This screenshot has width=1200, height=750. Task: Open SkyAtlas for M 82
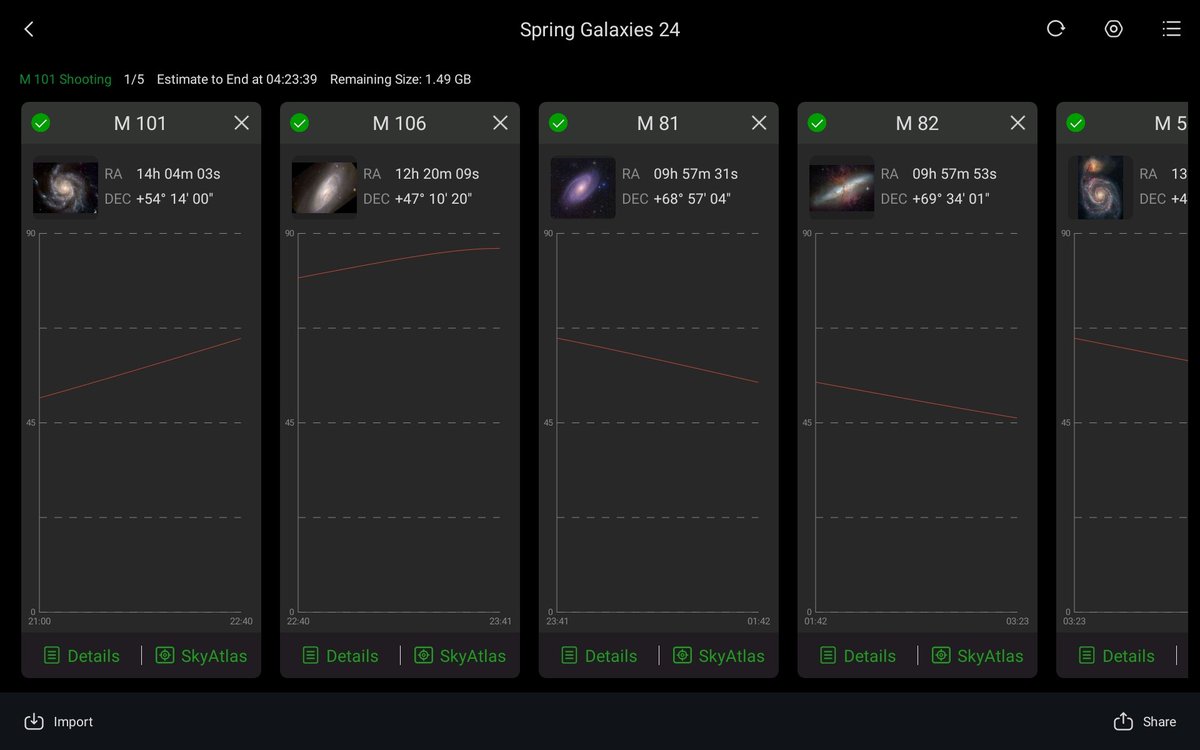pos(977,656)
